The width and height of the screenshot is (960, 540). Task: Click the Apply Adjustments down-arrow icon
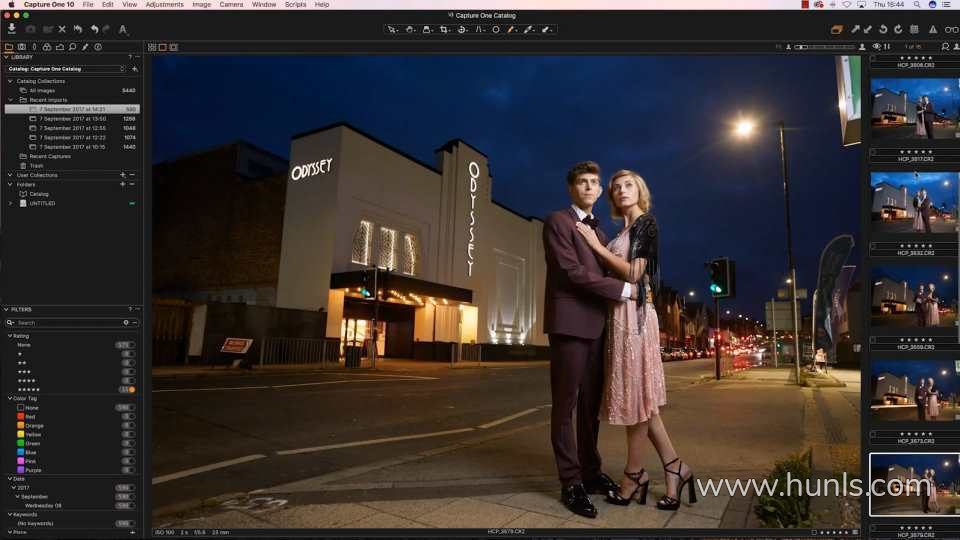[868, 29]
